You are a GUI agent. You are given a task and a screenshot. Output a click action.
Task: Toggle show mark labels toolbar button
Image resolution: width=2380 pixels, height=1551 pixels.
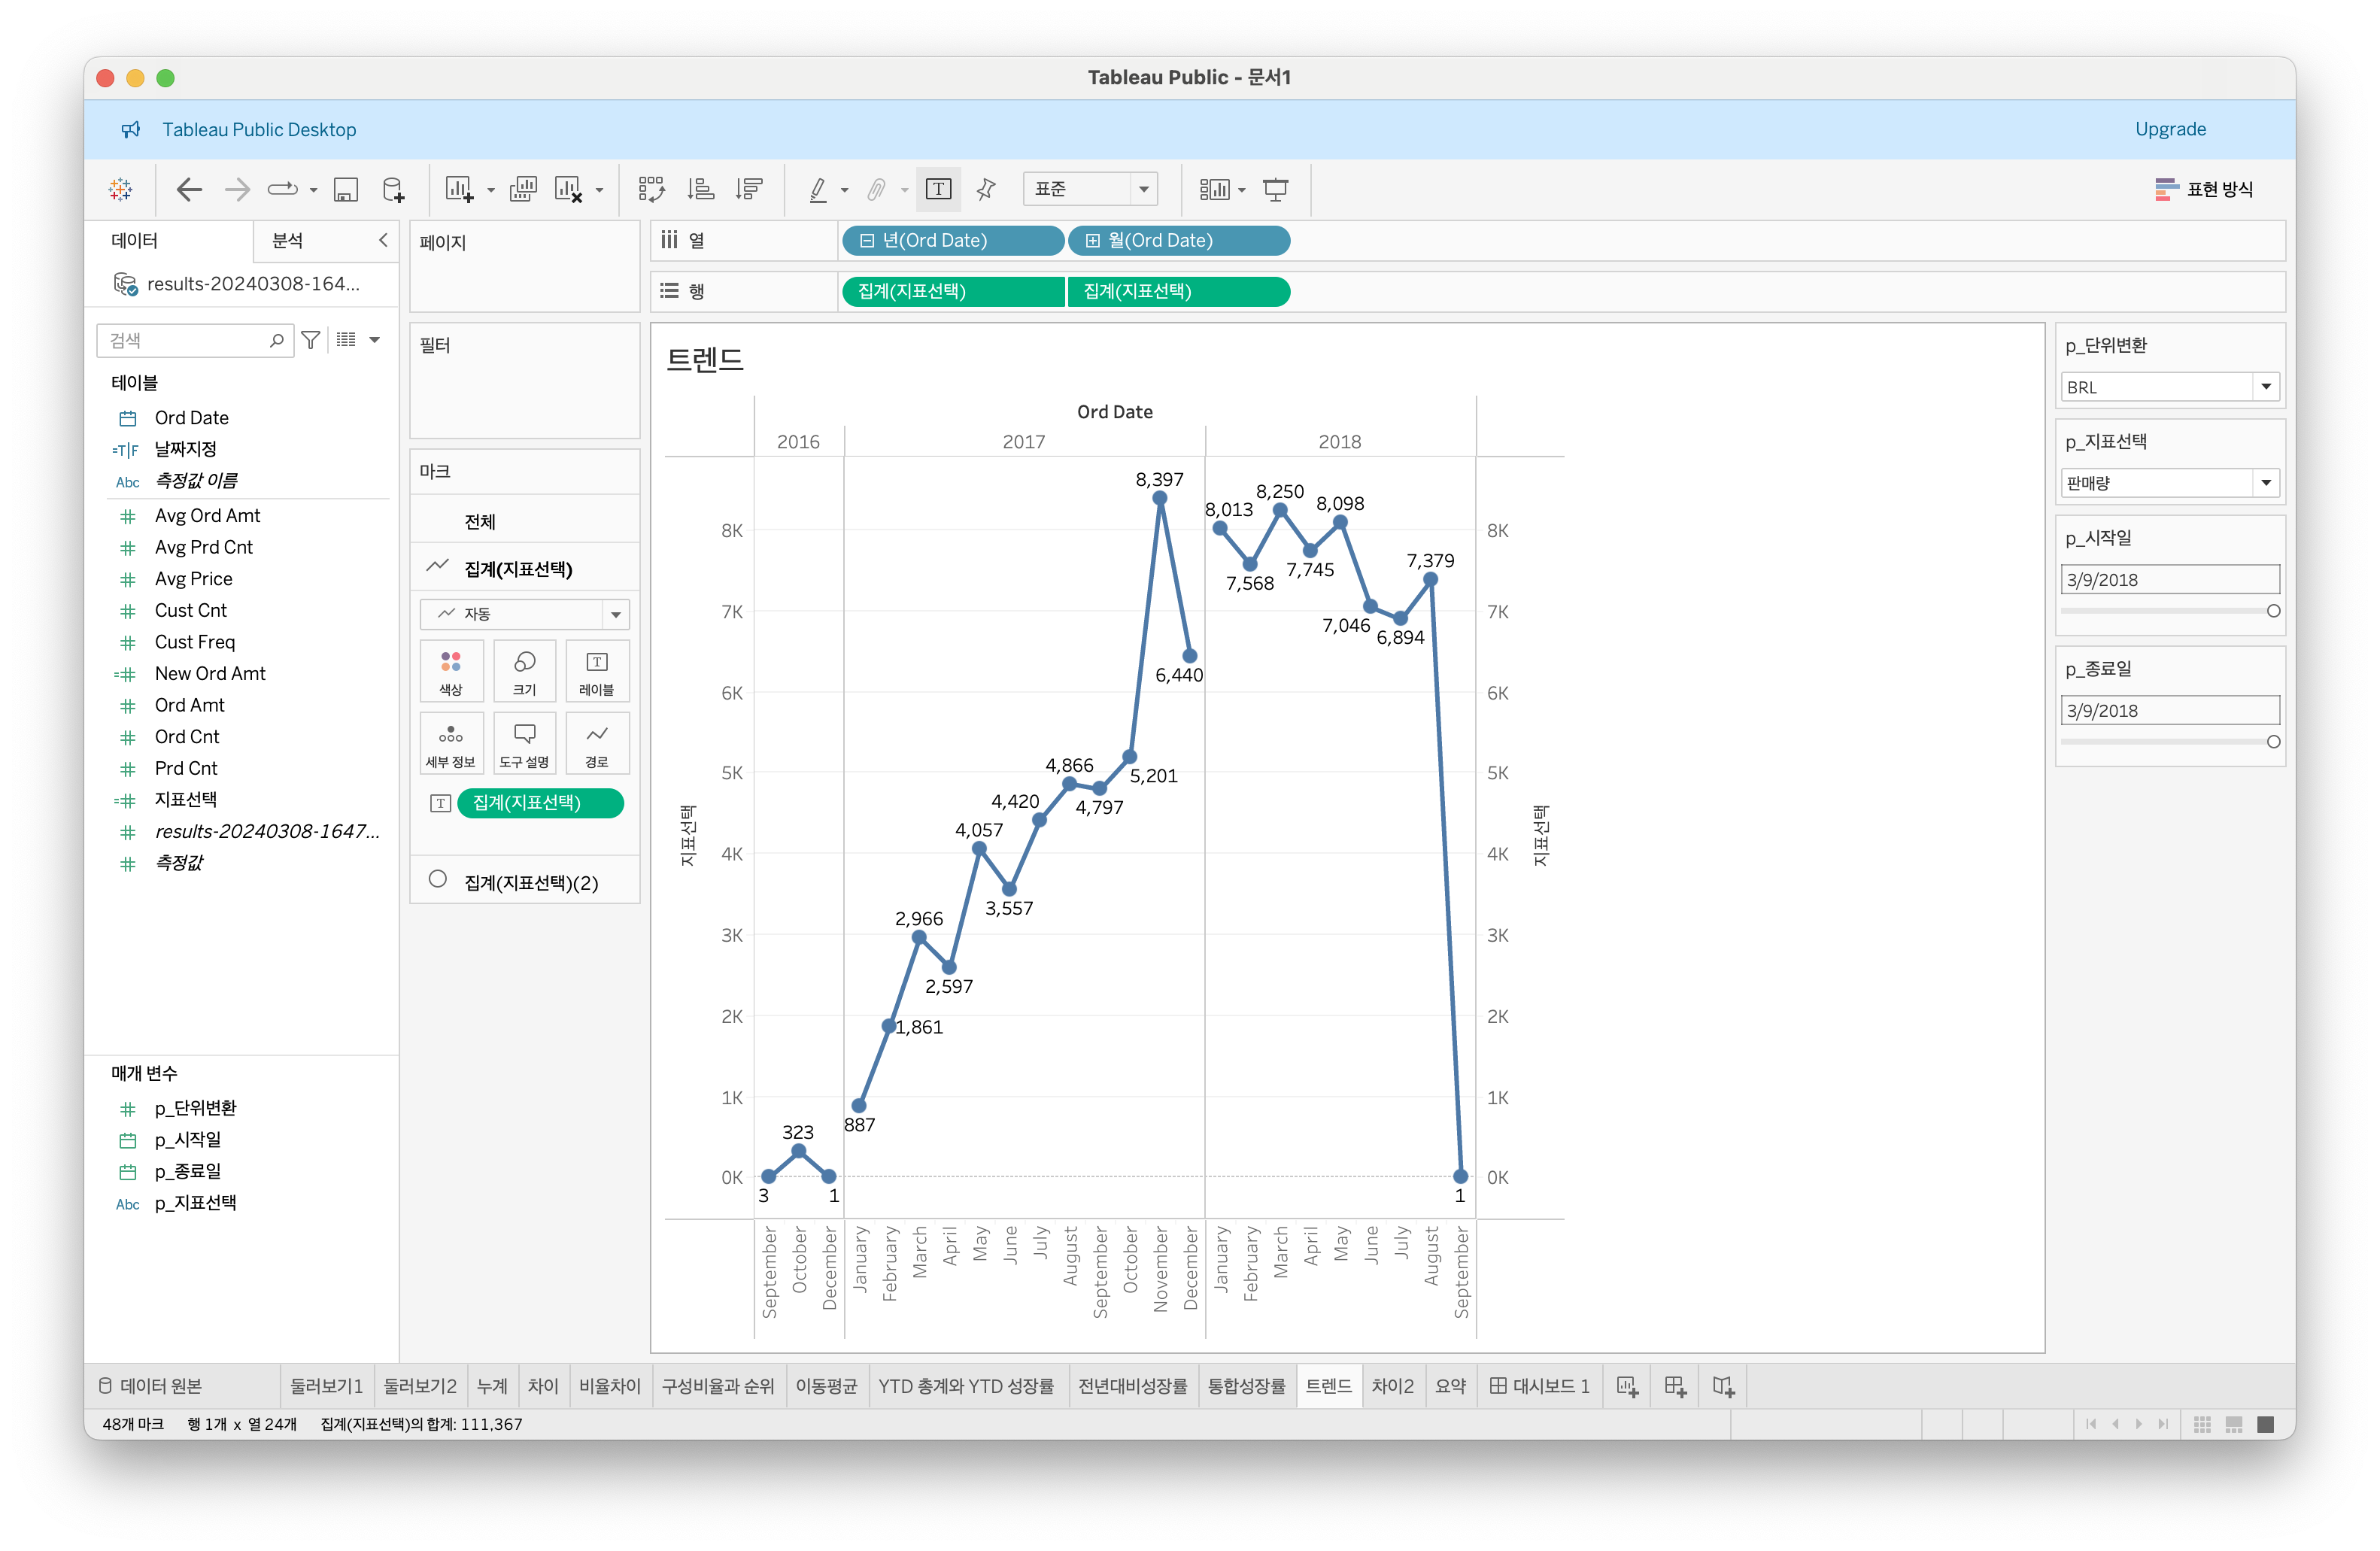pyautogui.click(x=938, y=189)
